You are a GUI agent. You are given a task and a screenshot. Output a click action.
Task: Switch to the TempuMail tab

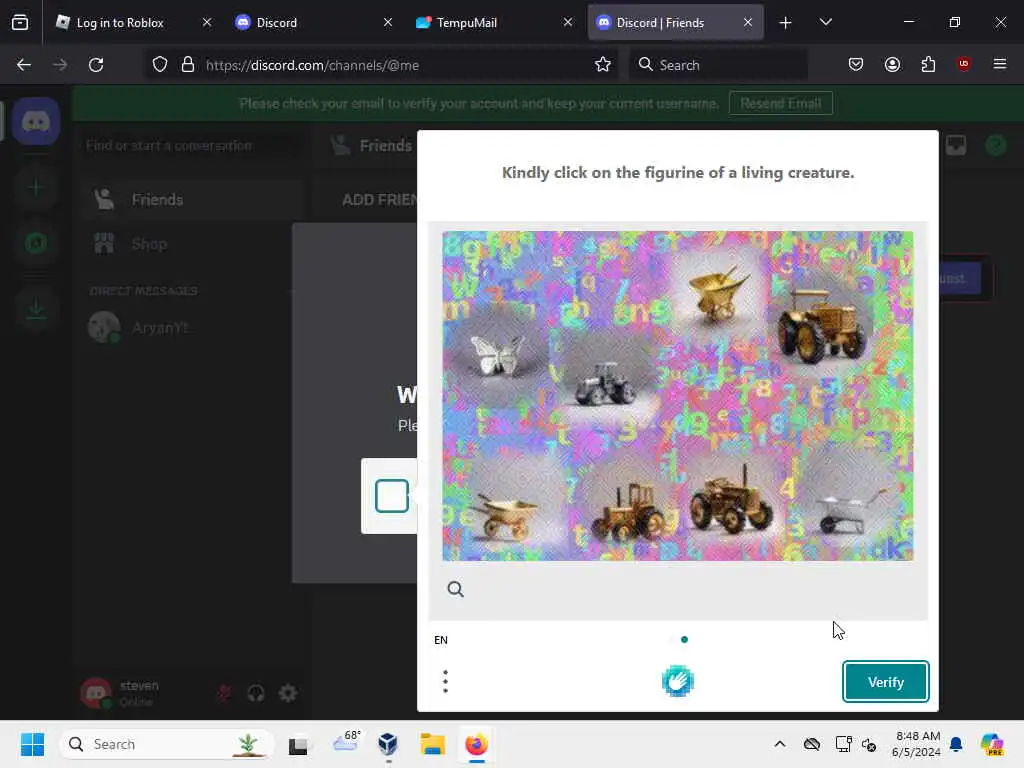(x=466, y=23)
